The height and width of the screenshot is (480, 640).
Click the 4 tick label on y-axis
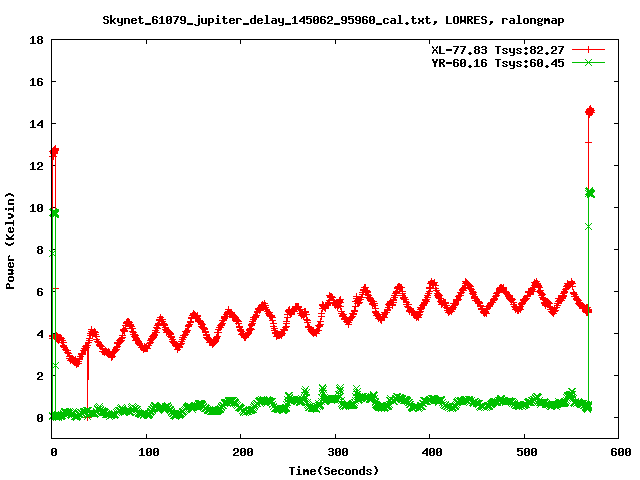point(38,334)
